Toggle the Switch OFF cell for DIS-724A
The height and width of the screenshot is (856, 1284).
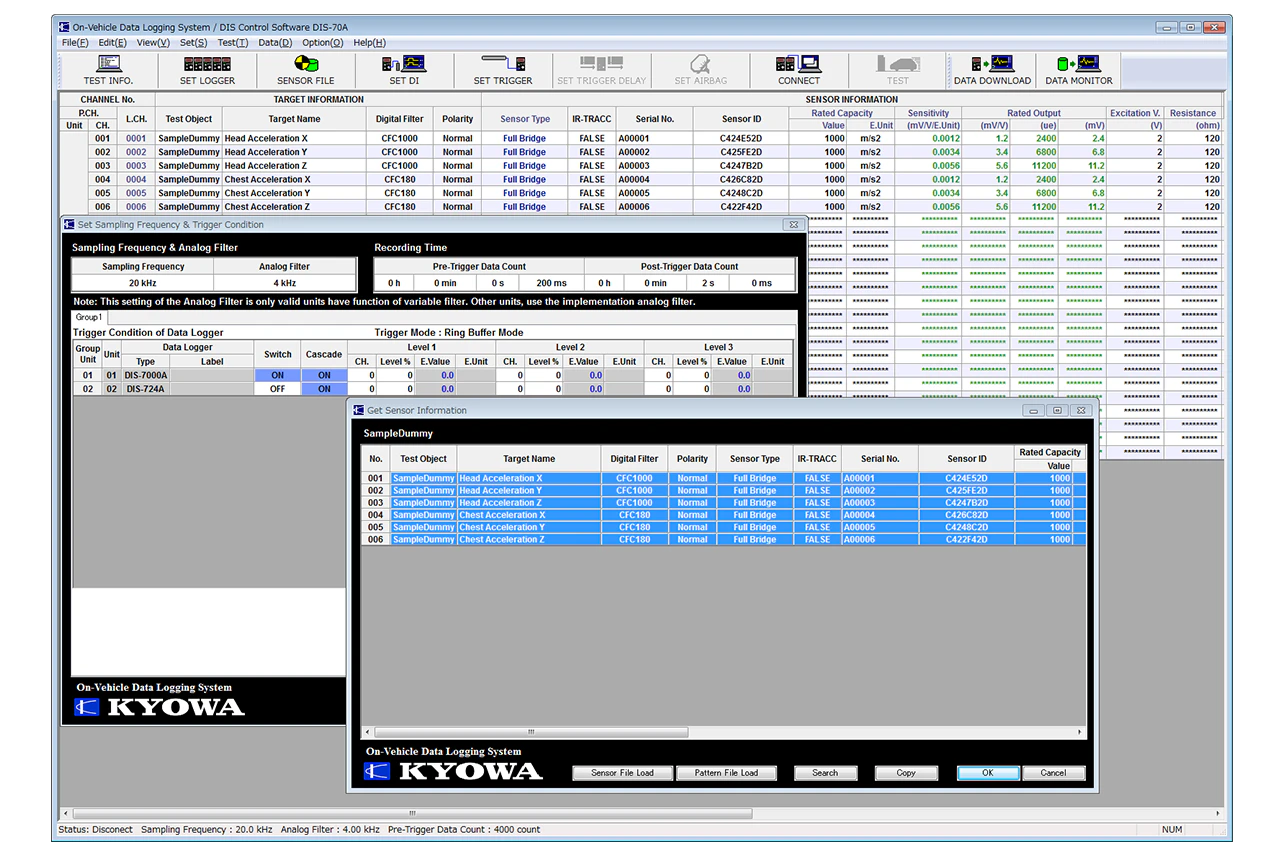click(x=277, y=389)
